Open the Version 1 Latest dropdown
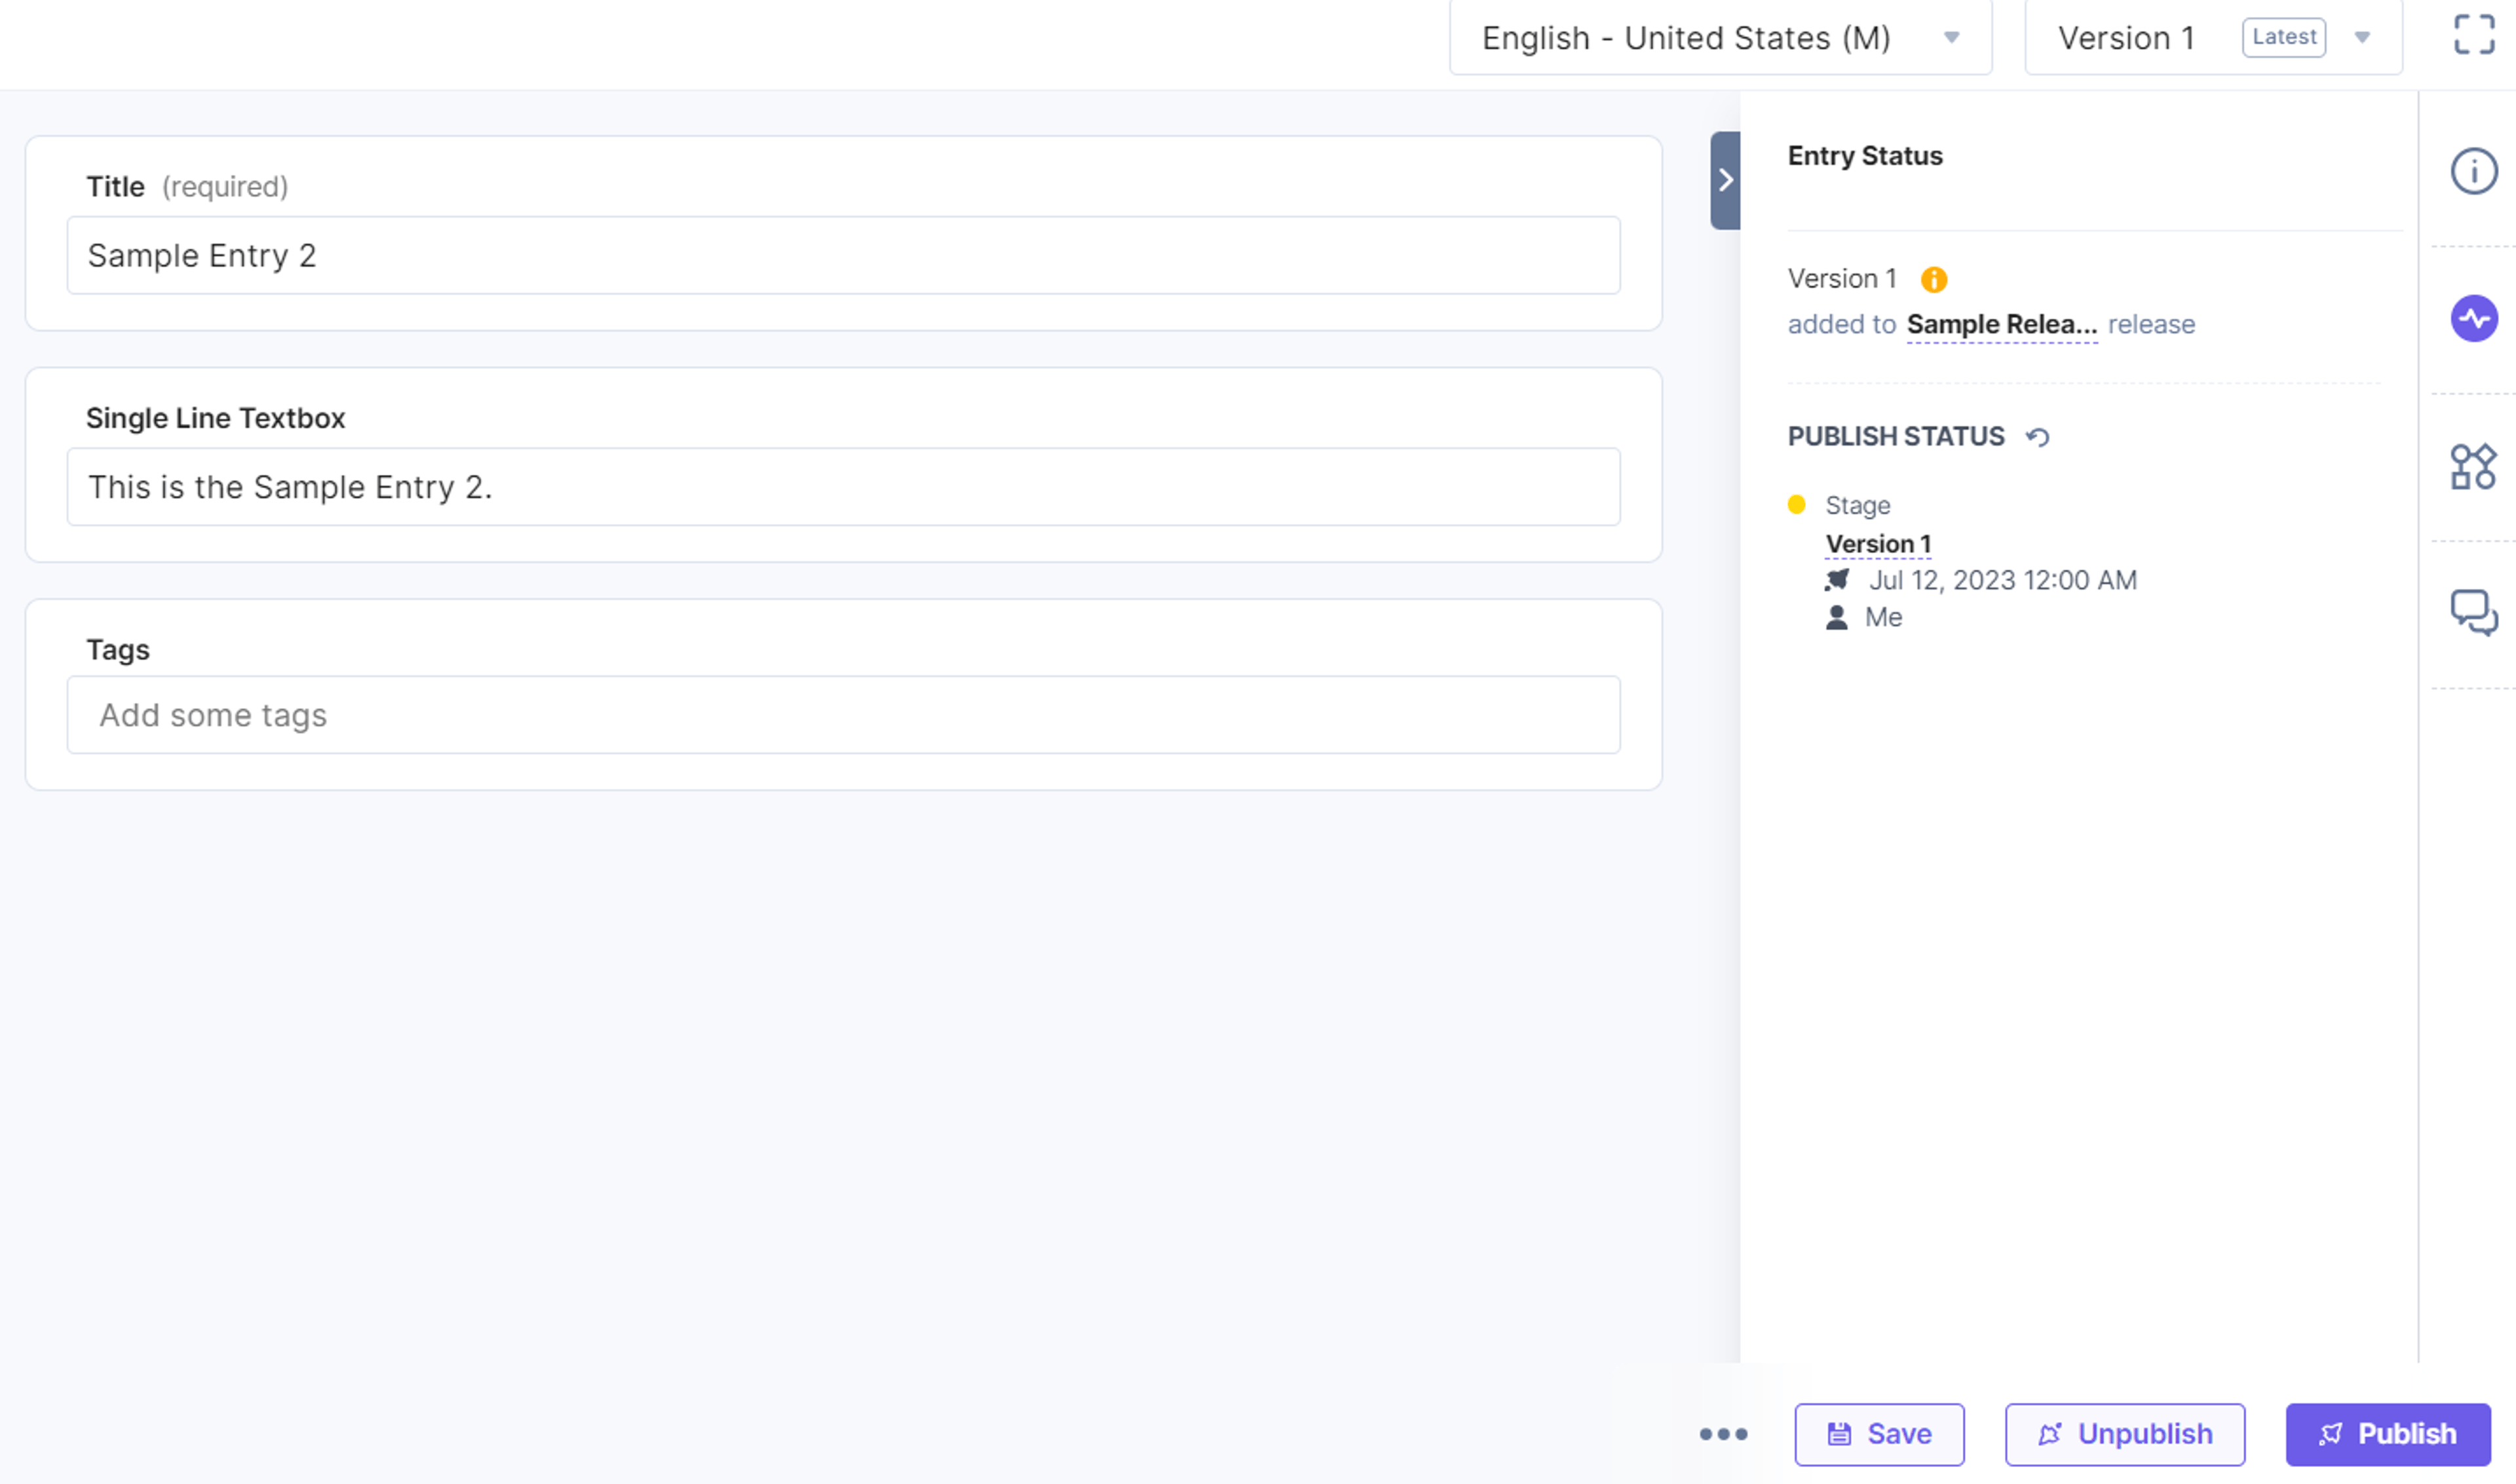The image size is (2516, 1484). (2213, 38)
